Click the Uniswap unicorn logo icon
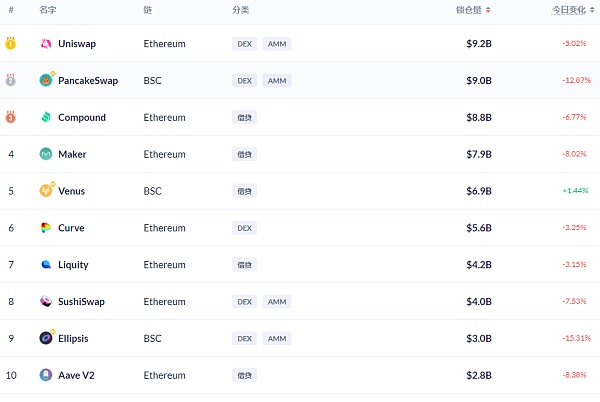Image resolution: width=600 pixels, height=402 pixels. click(x=46, y=44)
